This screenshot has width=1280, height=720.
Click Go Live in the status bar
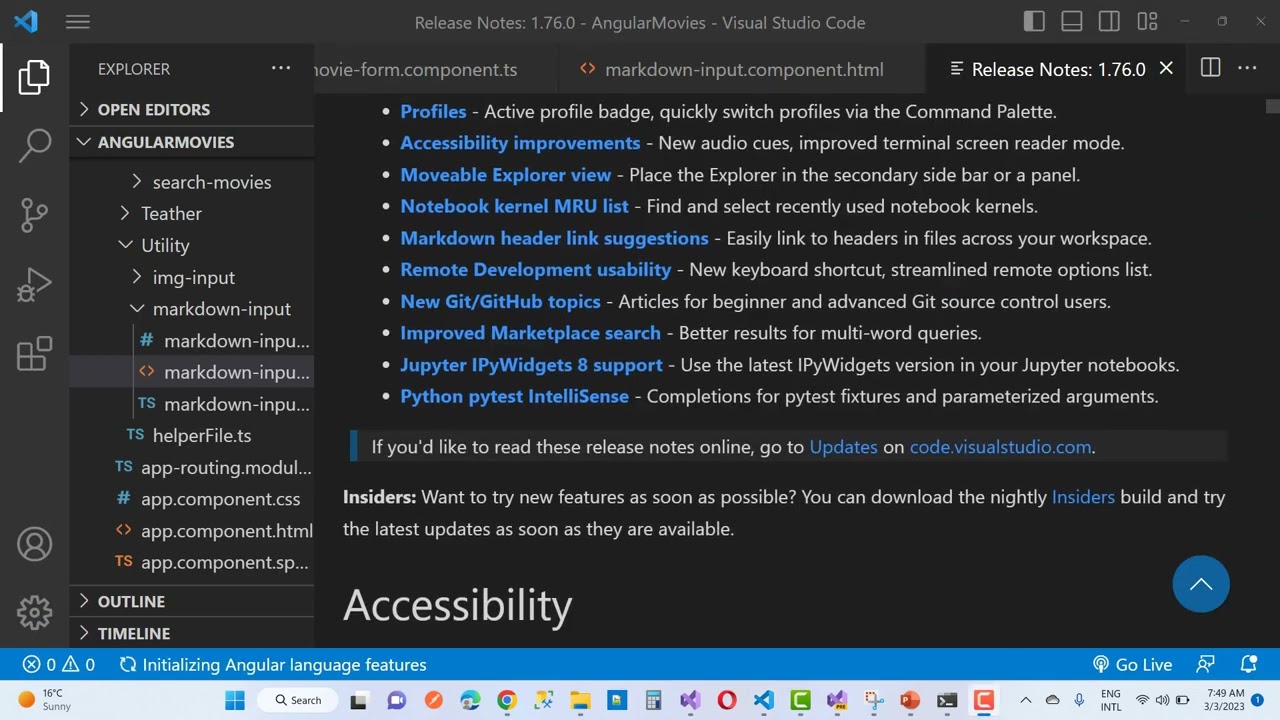(x=1132, y=665)
